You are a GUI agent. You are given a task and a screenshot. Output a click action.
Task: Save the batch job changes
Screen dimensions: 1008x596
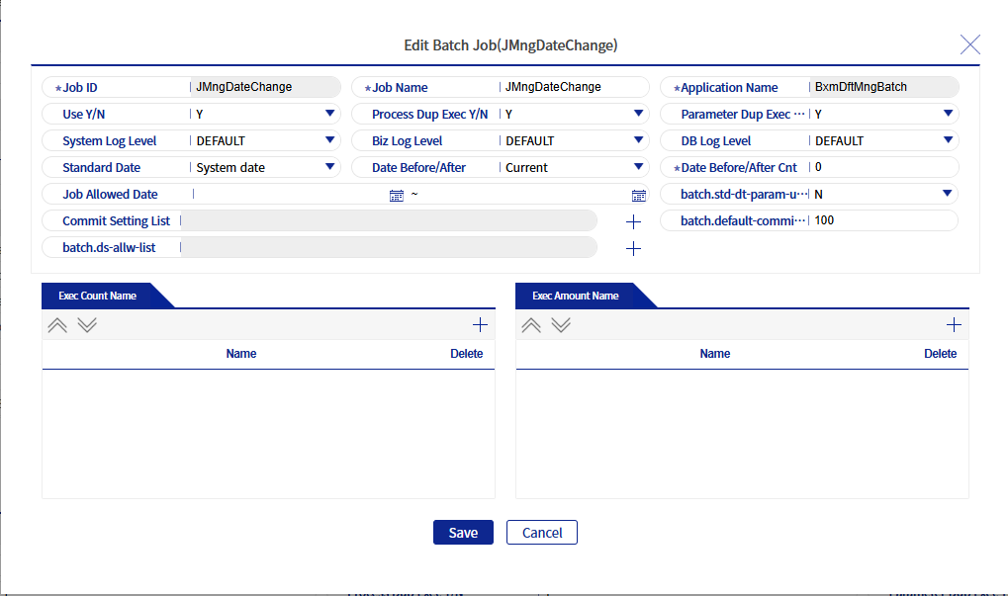(x=463, y=533)
